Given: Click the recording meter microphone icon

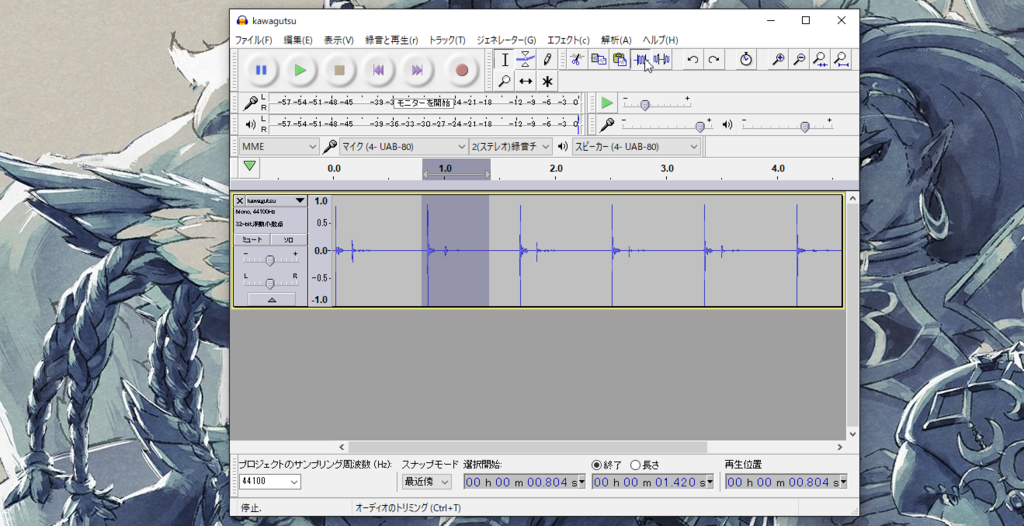Looking at the screenshot, I should pos(250,103).
